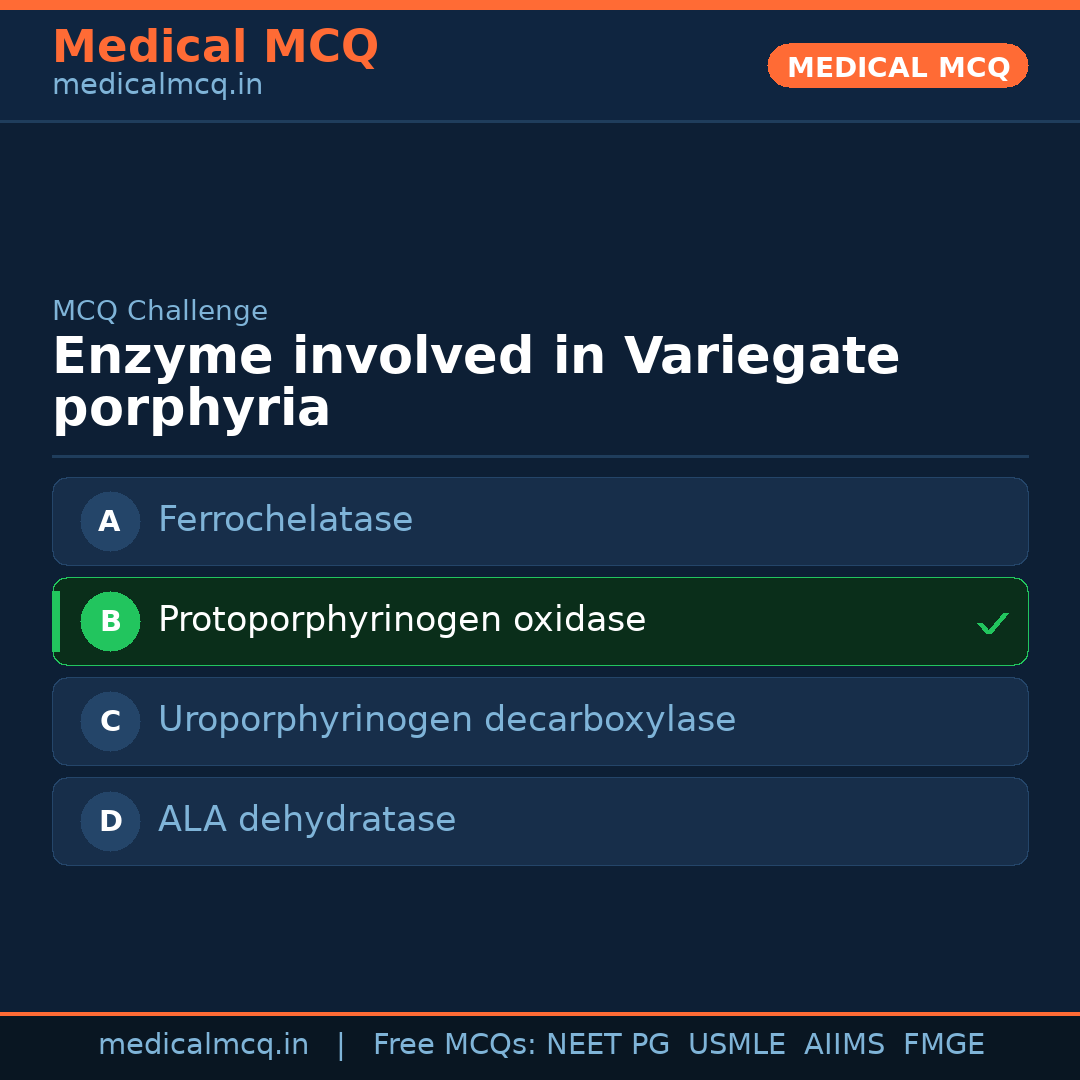Image resolution: width=1080 pixels, height=1080 pixels.
Task: Select the letter A option circle
Action: (110, 521)
